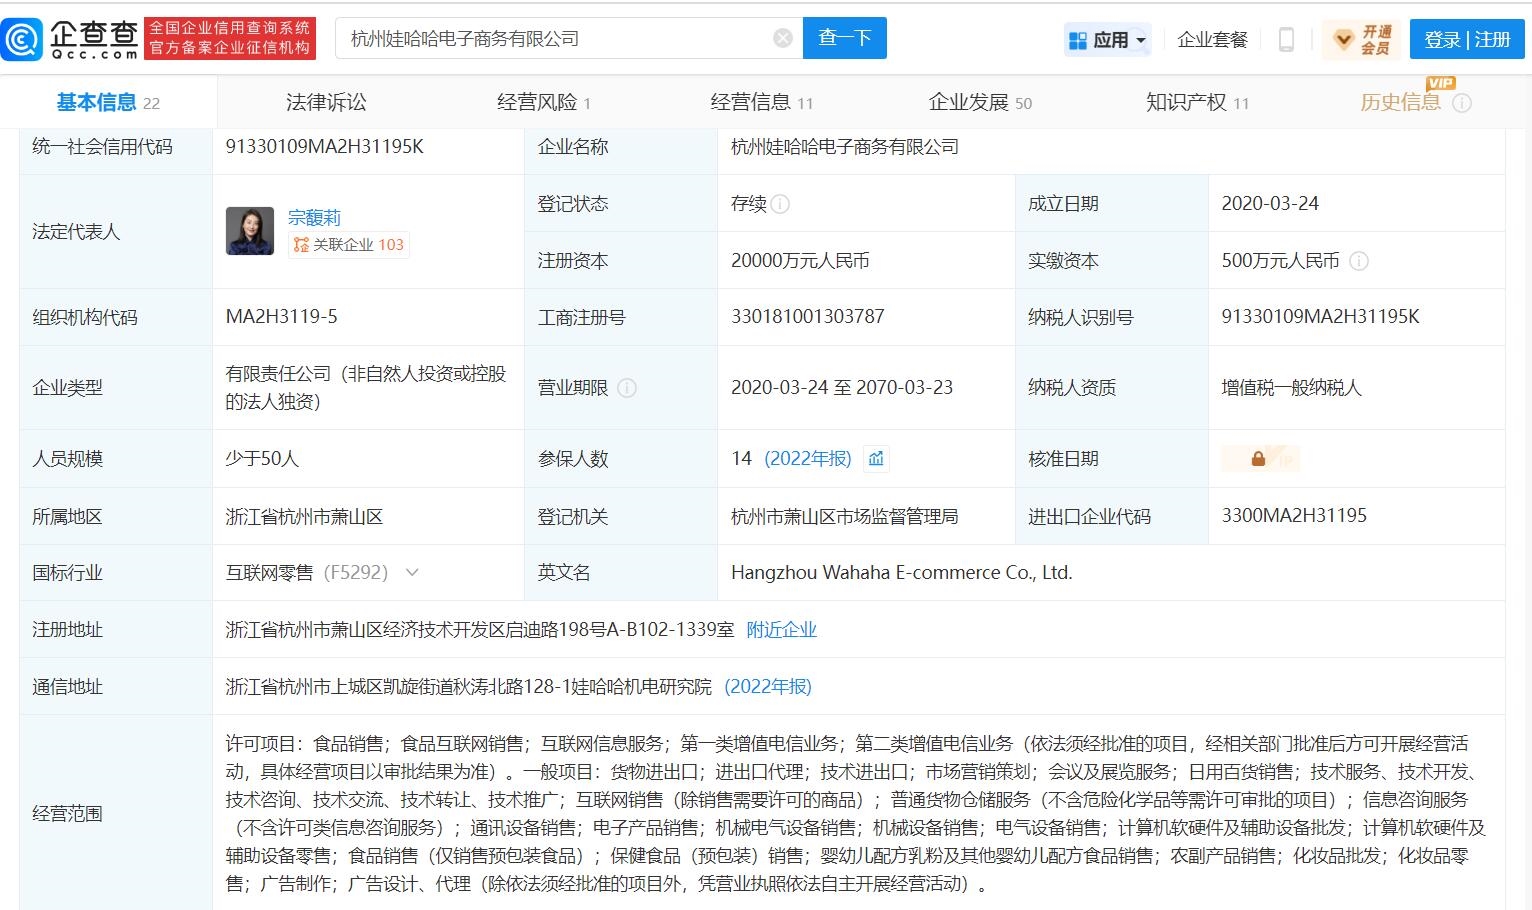1532x910 pixels.
Task: Select the 注册地址 text
Action: tap(480, 630)
